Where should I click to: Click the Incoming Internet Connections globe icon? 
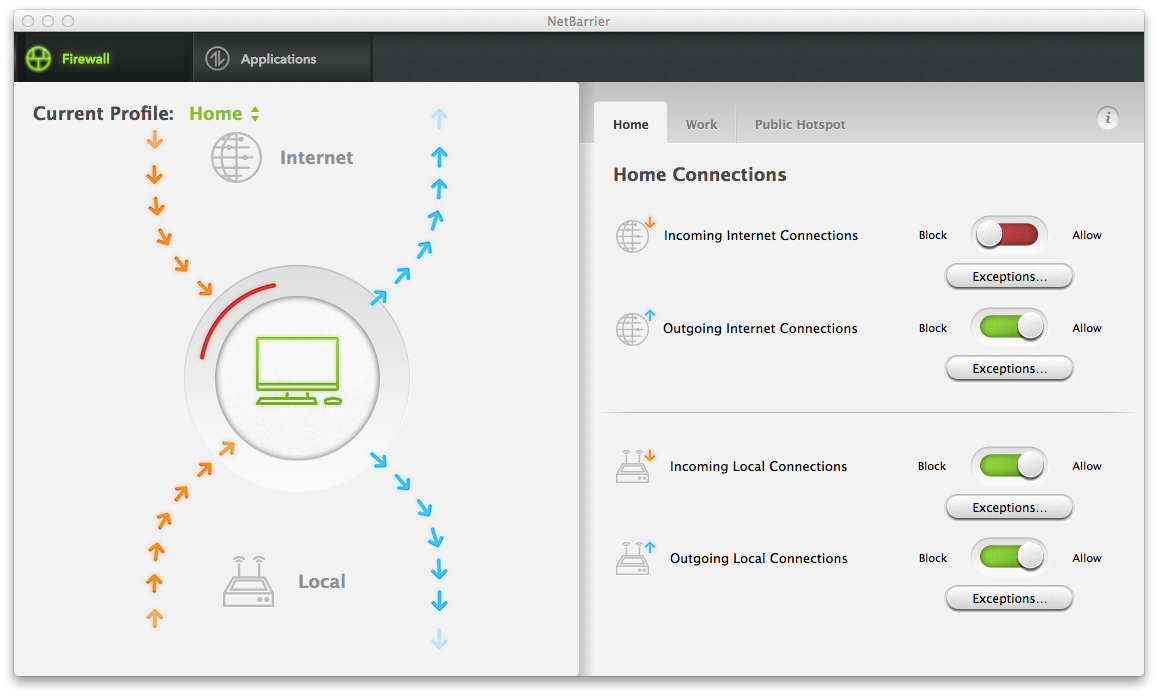634,235
